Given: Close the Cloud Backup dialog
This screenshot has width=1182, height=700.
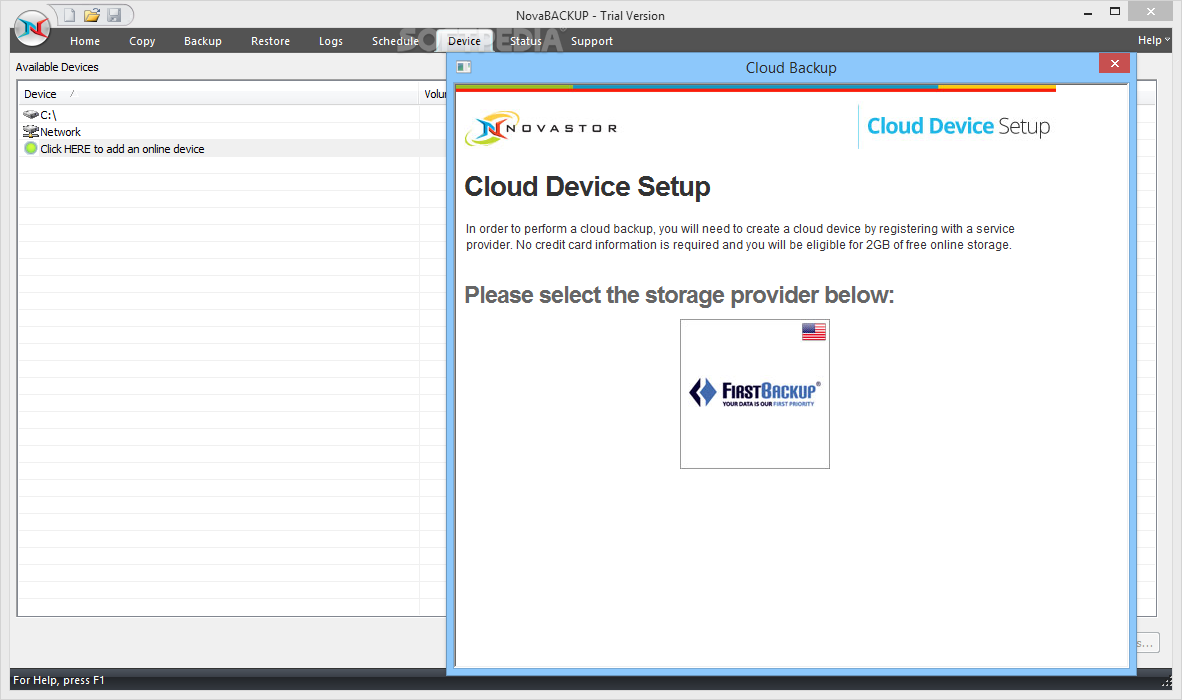Looking at the screenshot, I should 1114,63.
